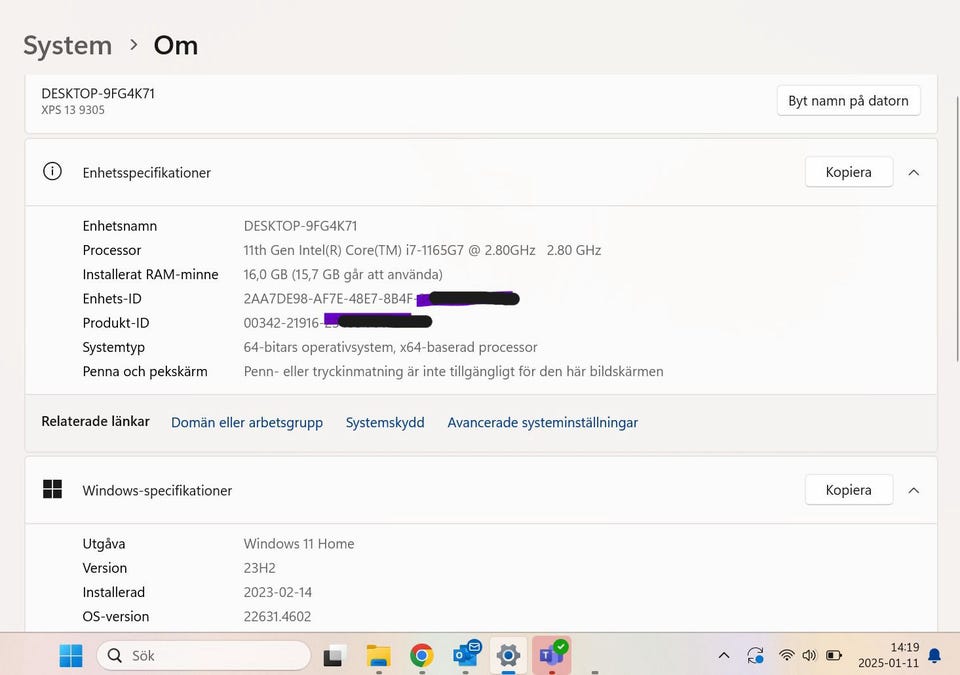The height and width of the screenshot is (675, 960).
Task: Click Byt namn på datorn button
Action: 849,100
